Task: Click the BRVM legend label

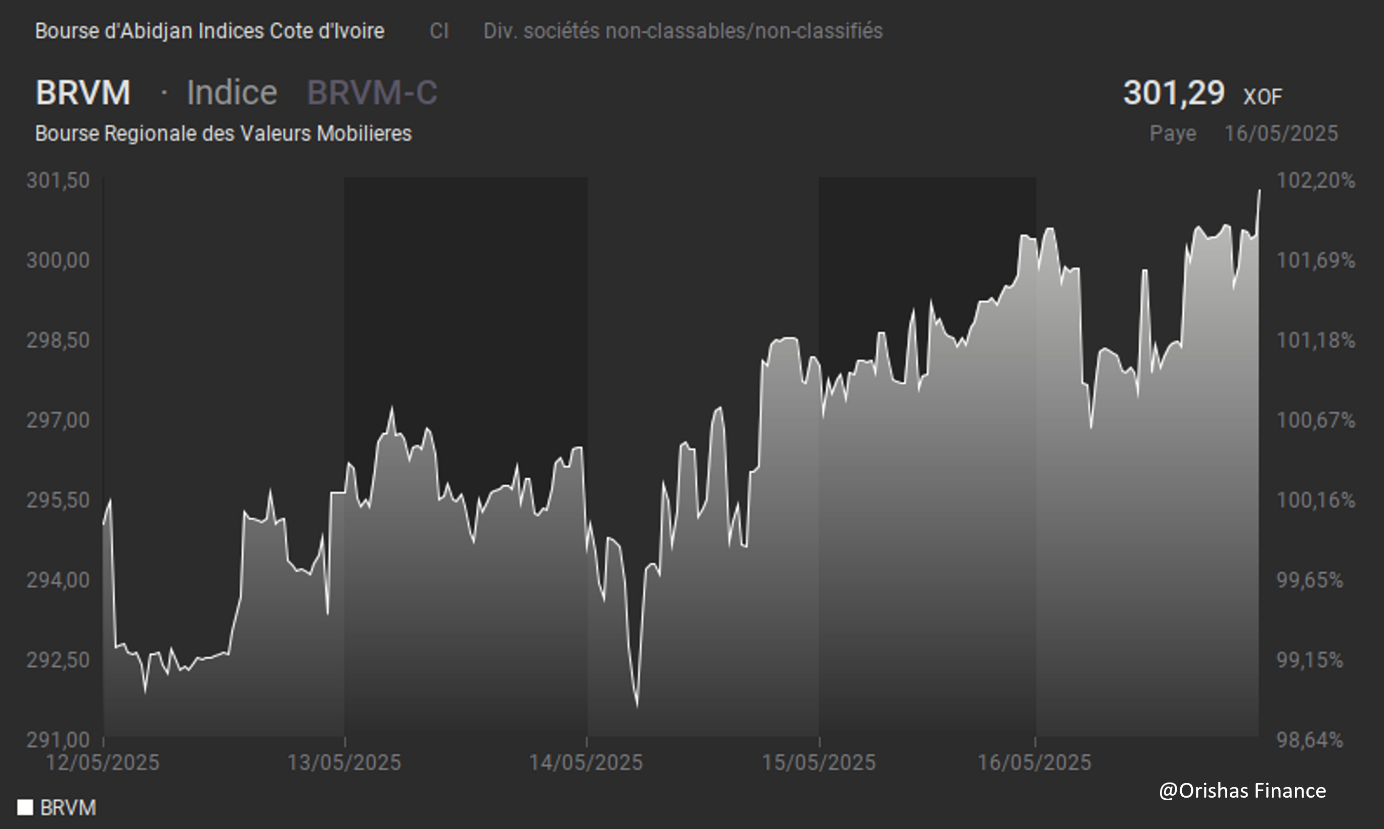Action: 68,808
